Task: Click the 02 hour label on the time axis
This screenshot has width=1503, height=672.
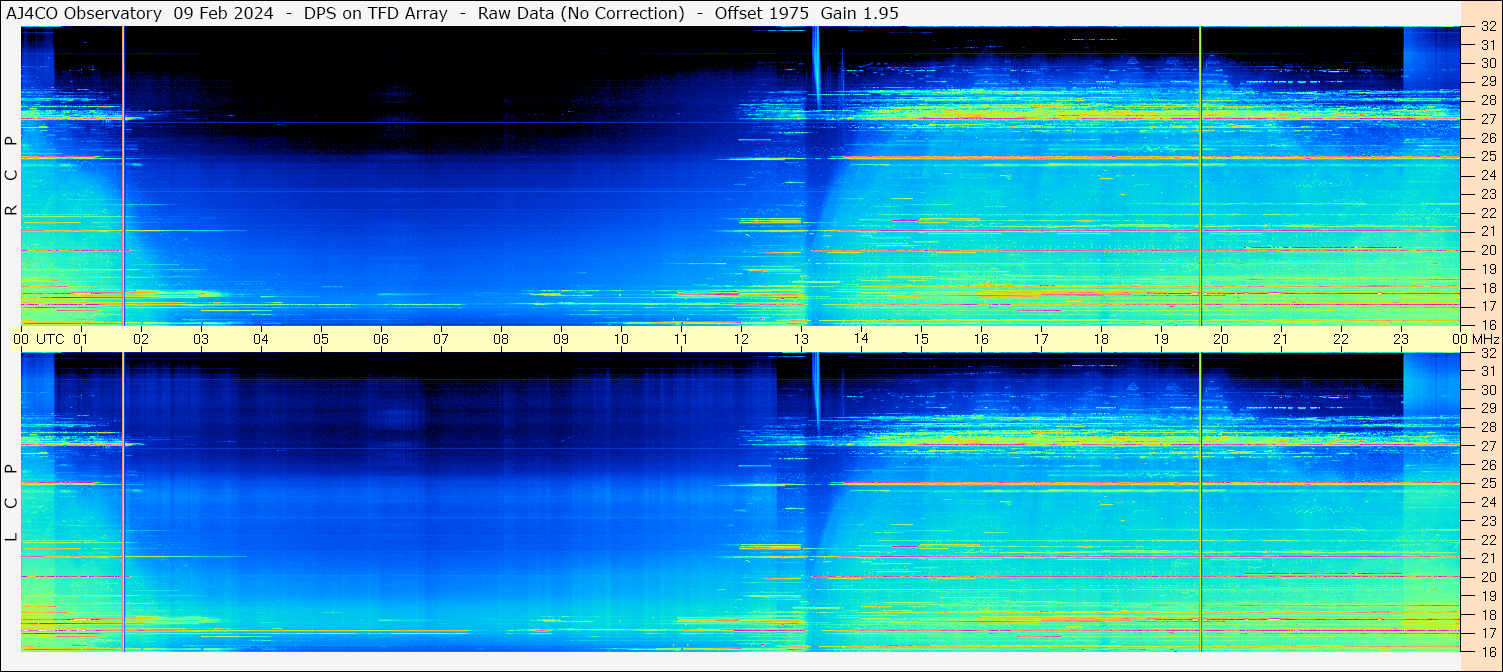Action: click(x=141, y=339)
